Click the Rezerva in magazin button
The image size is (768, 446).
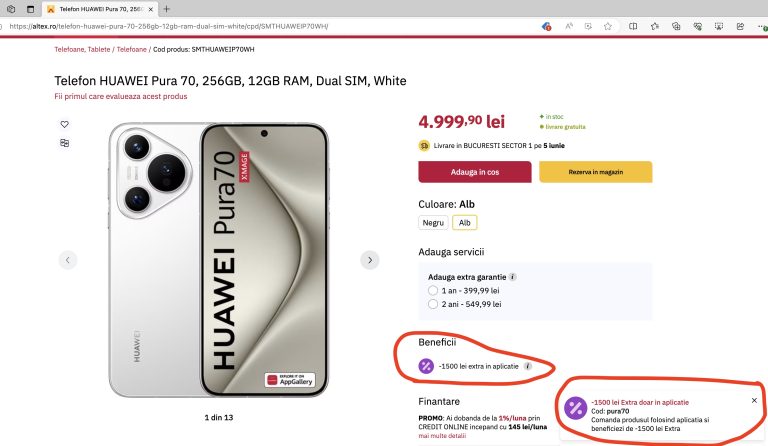(x=595, y=172)
